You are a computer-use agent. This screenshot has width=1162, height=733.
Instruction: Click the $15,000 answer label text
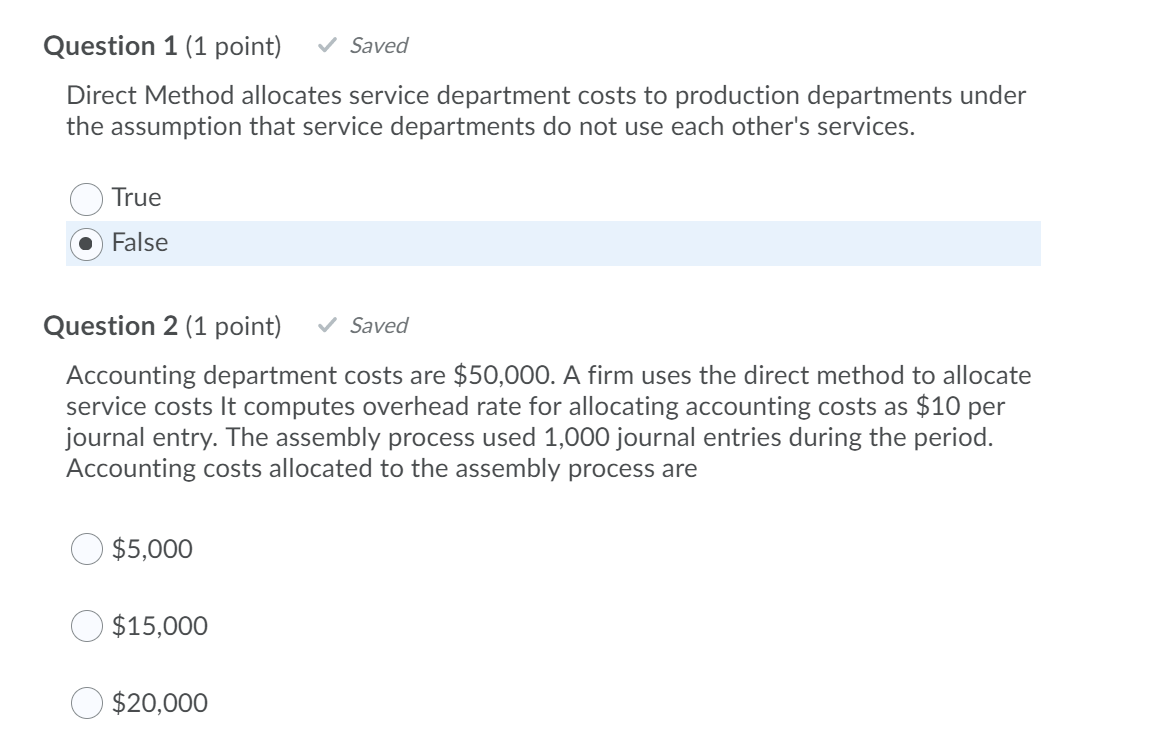161,626
